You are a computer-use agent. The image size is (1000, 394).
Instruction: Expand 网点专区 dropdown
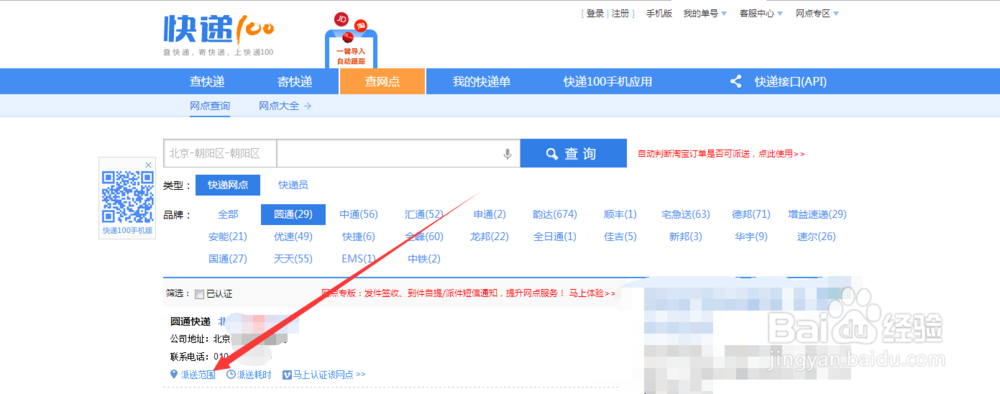pos(817,13)
